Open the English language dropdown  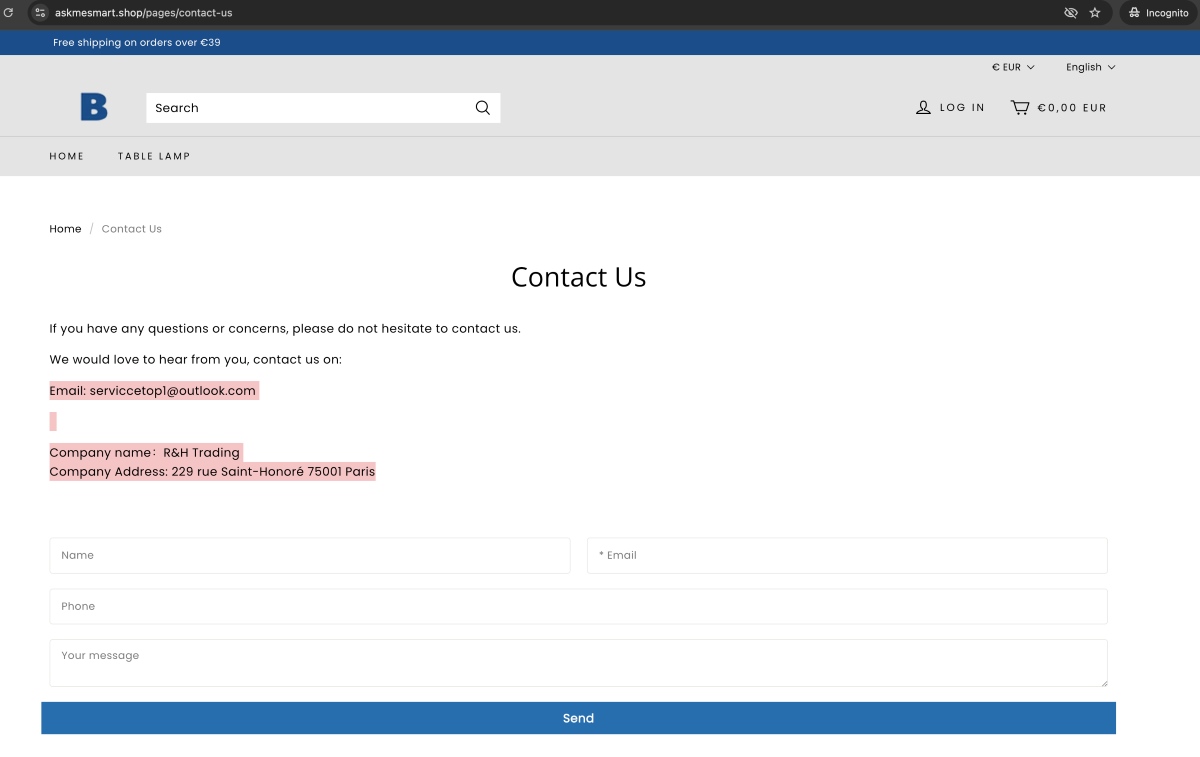click(x=1090, y=67)
